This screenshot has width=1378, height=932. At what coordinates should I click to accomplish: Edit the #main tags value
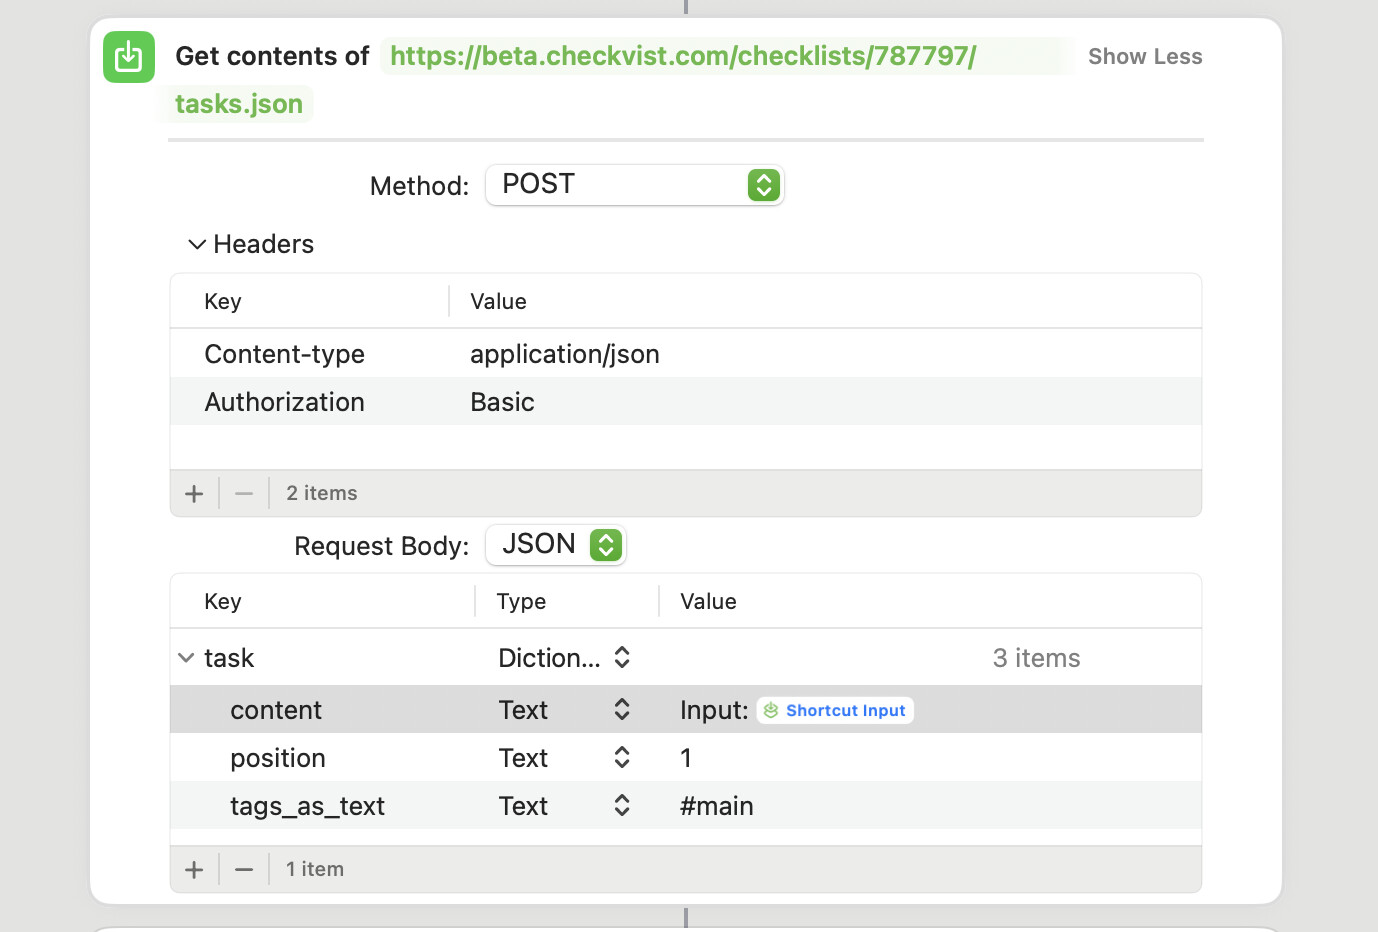(x=717, y=806)
